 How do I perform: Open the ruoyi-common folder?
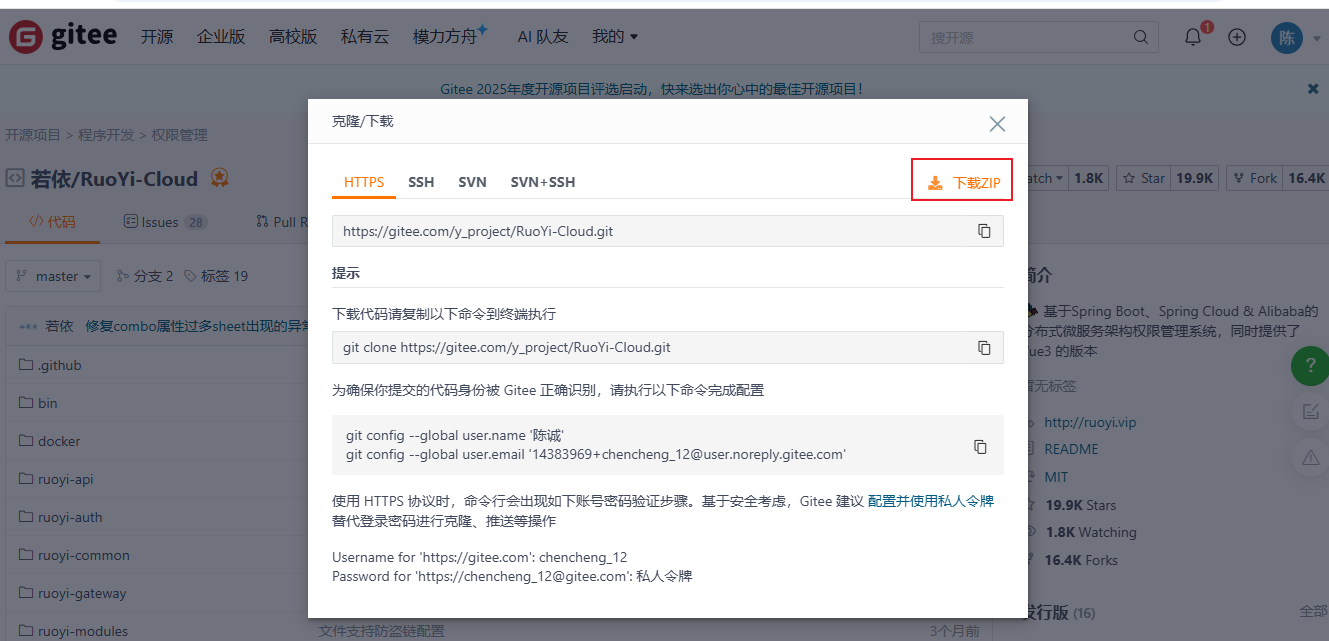(x=84, y=555)
